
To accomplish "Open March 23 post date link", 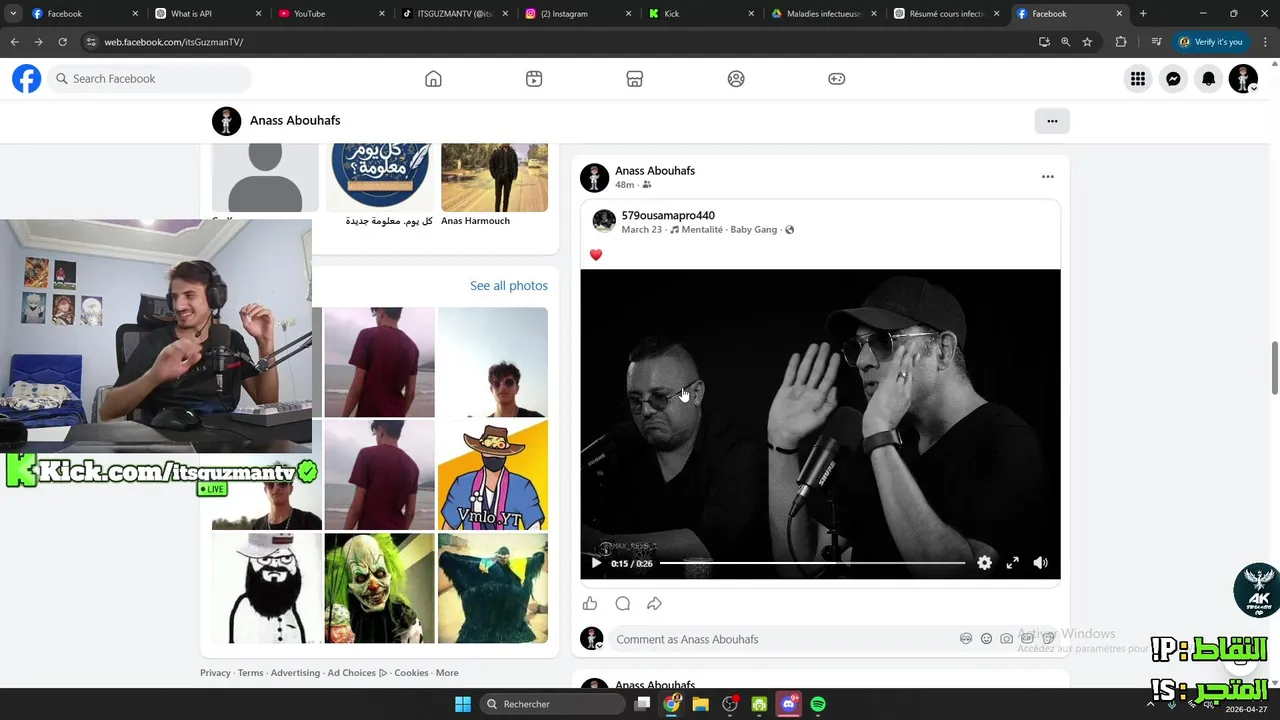I will [x=642, y=230].
